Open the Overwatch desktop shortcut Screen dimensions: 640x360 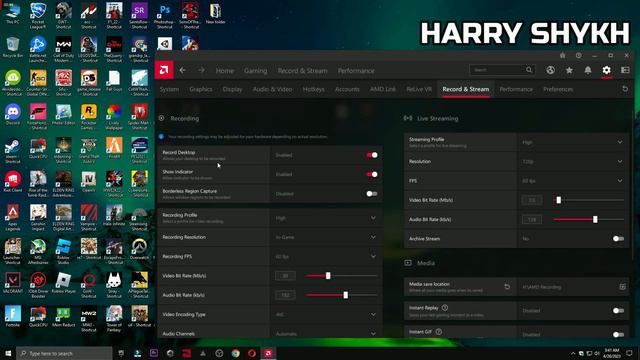click(139, 249)
